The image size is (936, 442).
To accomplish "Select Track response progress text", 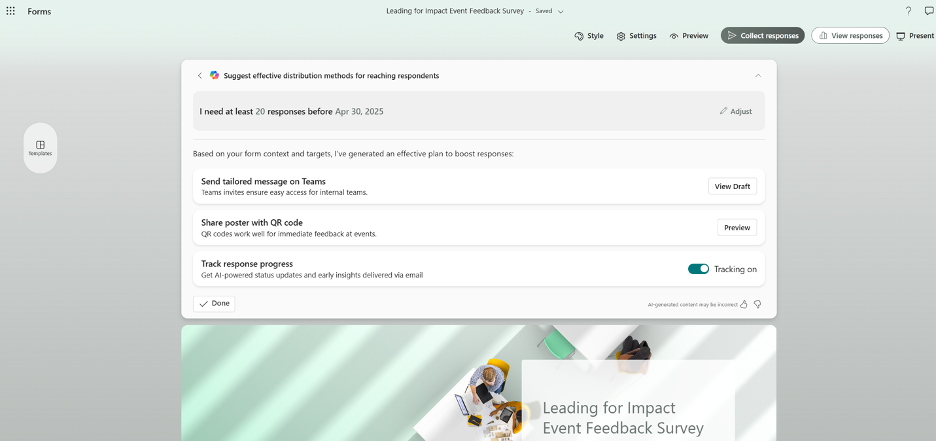I will tap(247, 264).
